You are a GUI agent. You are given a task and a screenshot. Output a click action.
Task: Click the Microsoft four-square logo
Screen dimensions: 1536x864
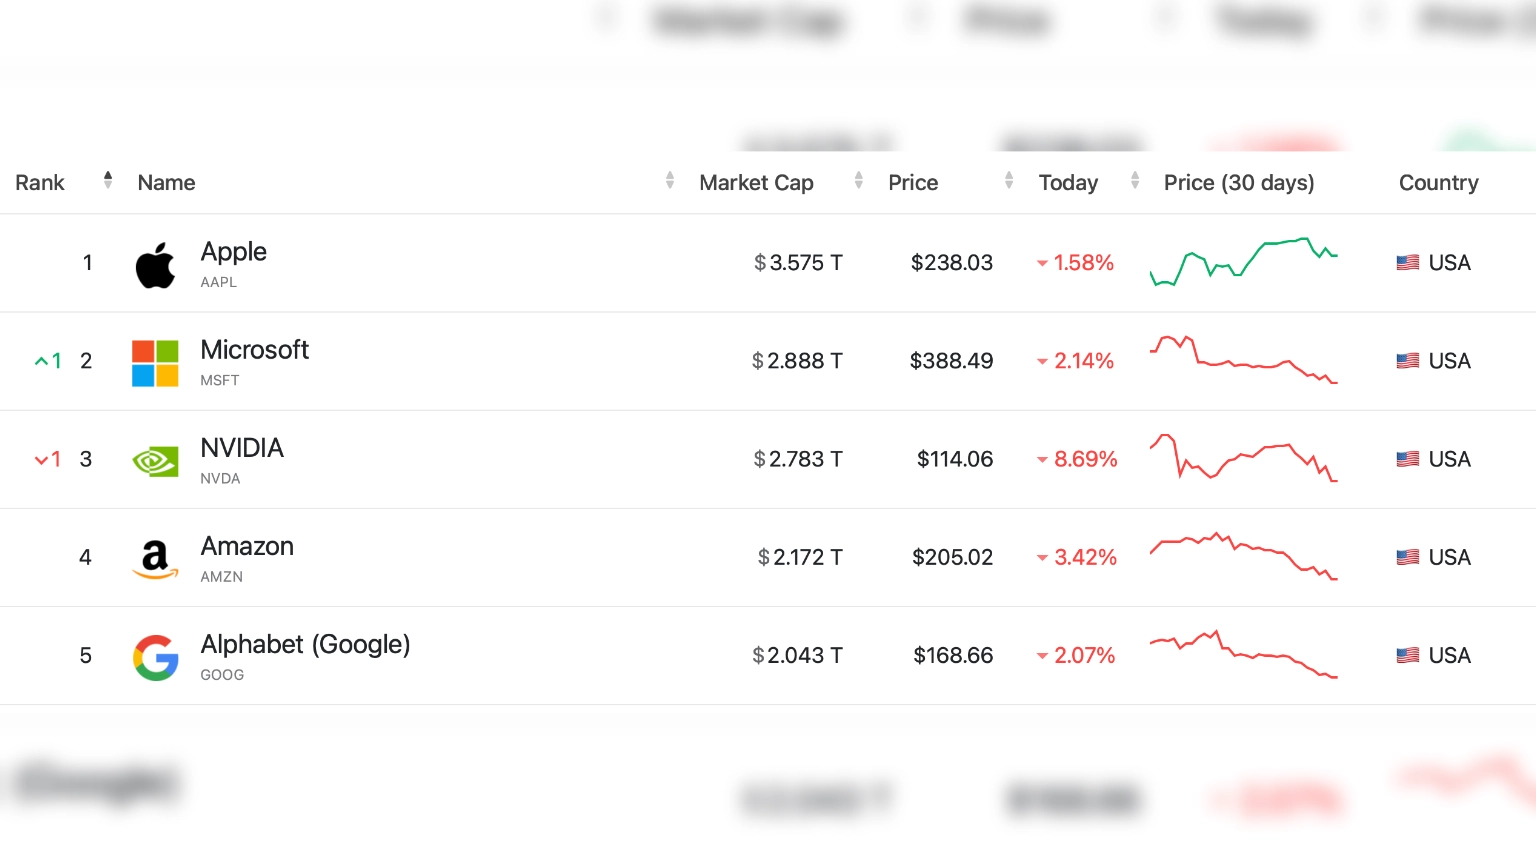155,362
